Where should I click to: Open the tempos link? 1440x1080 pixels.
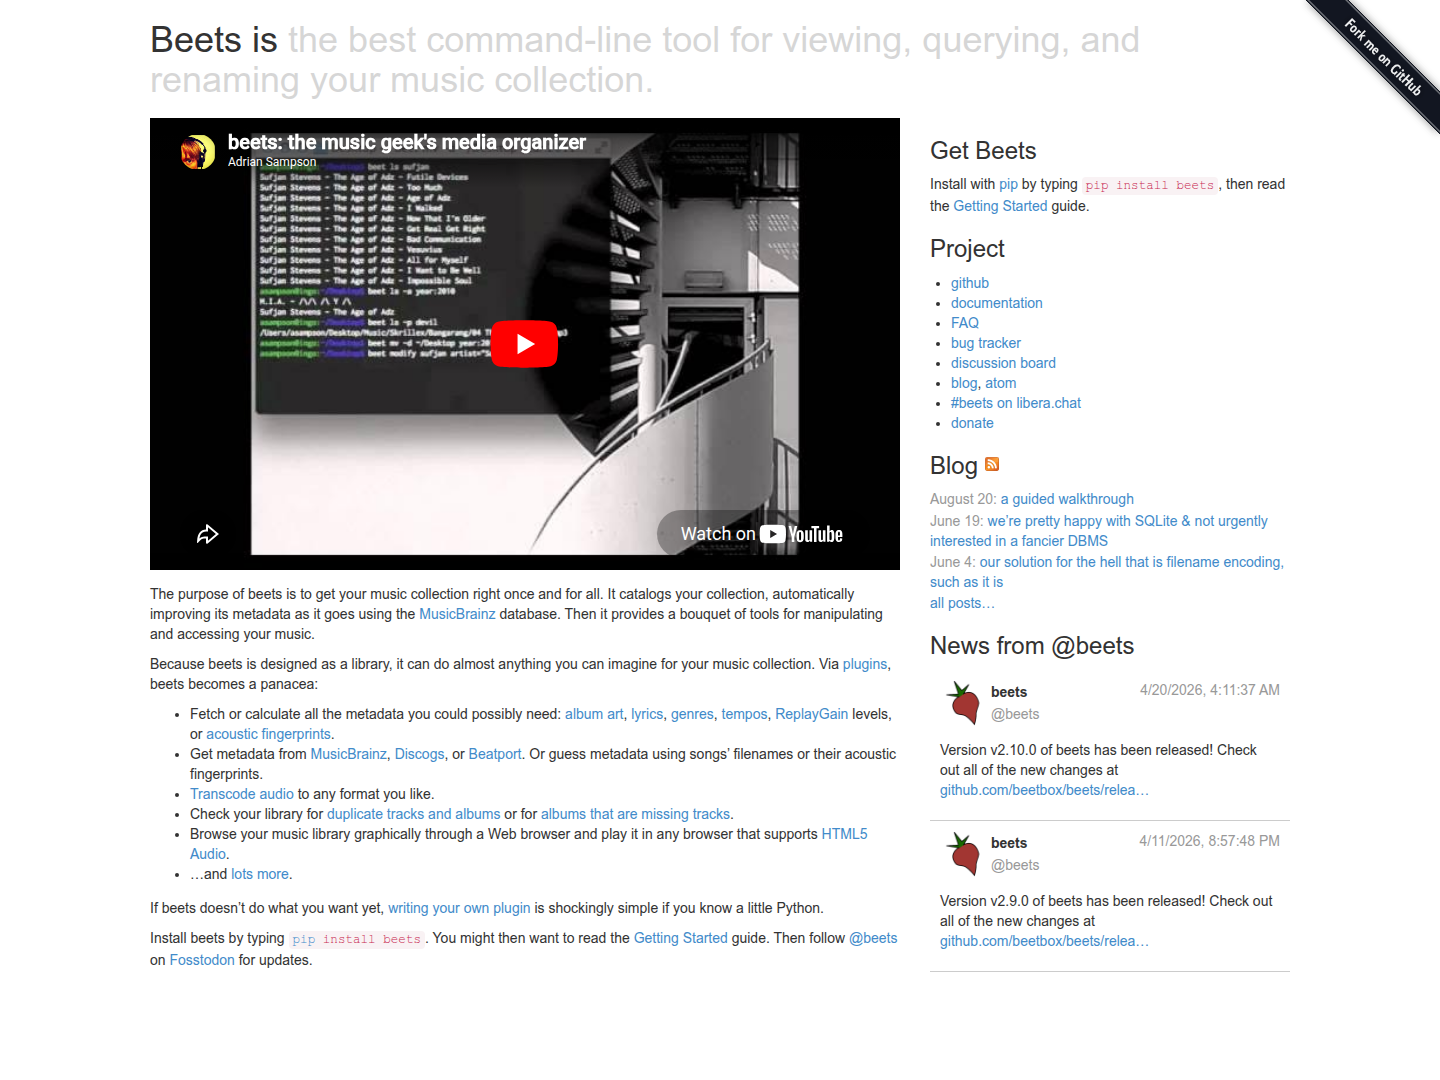click(x=745, y=714)
